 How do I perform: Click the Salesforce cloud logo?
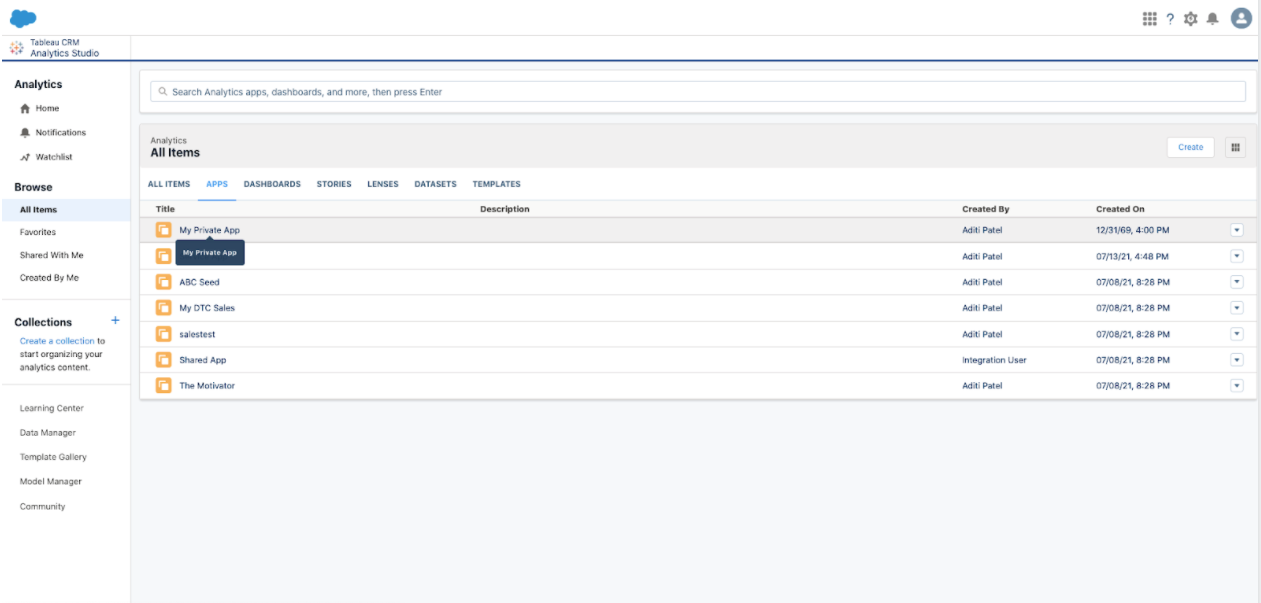(23, 17)
